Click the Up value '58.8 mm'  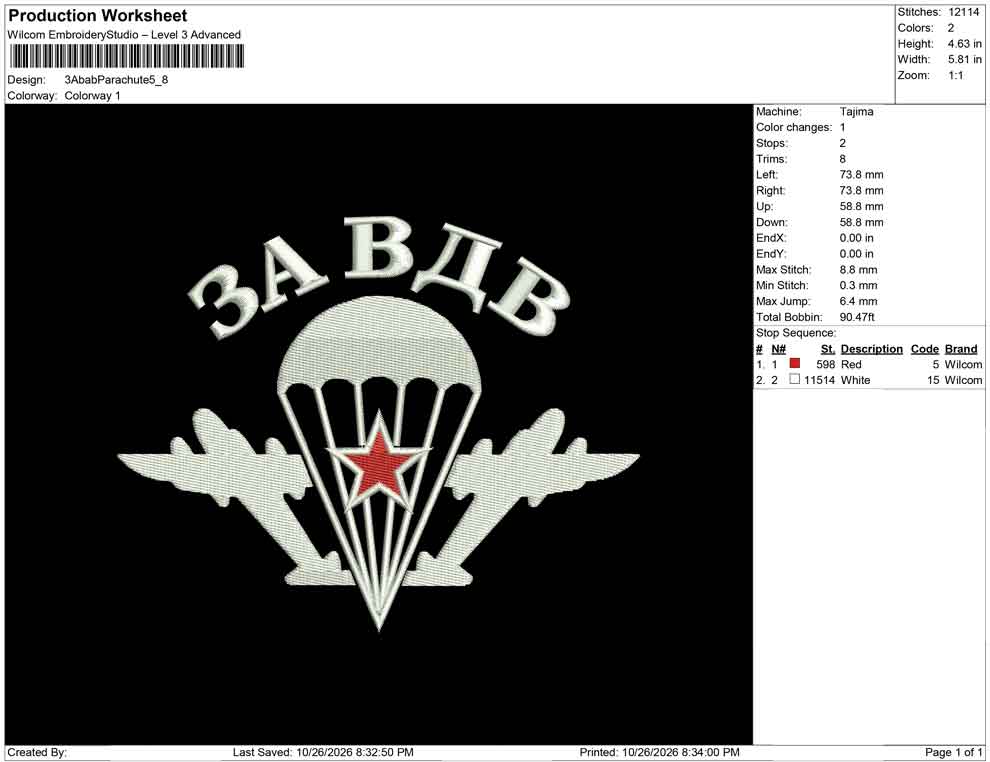click(861, 206)
